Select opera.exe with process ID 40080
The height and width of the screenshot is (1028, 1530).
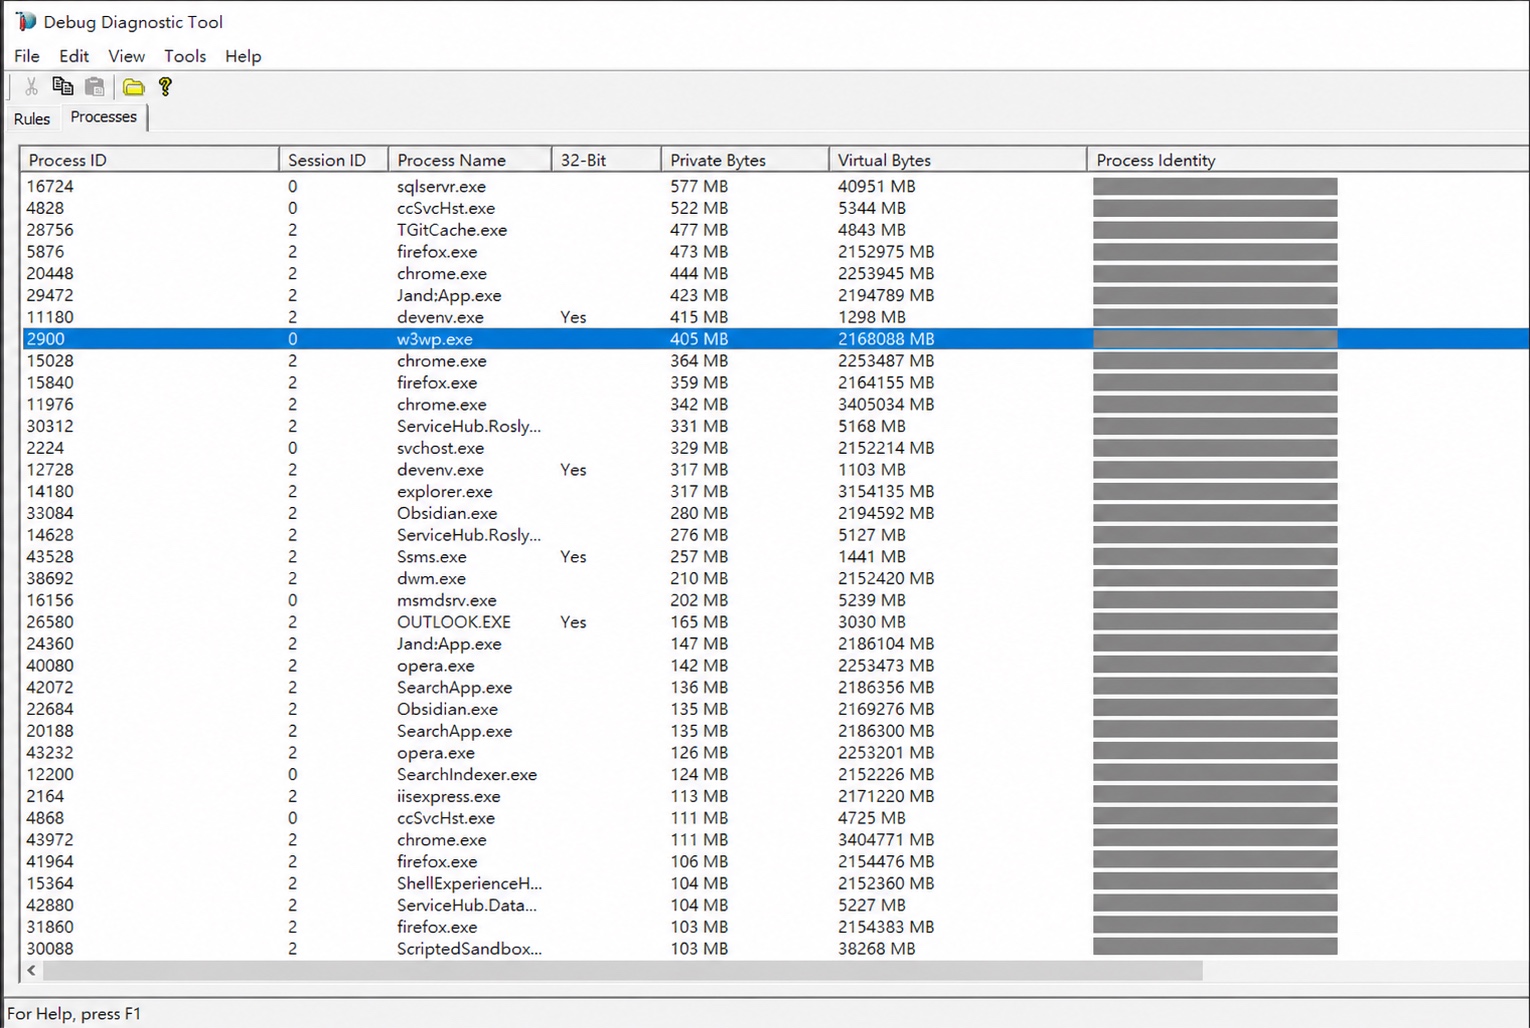tap(775, 666)
